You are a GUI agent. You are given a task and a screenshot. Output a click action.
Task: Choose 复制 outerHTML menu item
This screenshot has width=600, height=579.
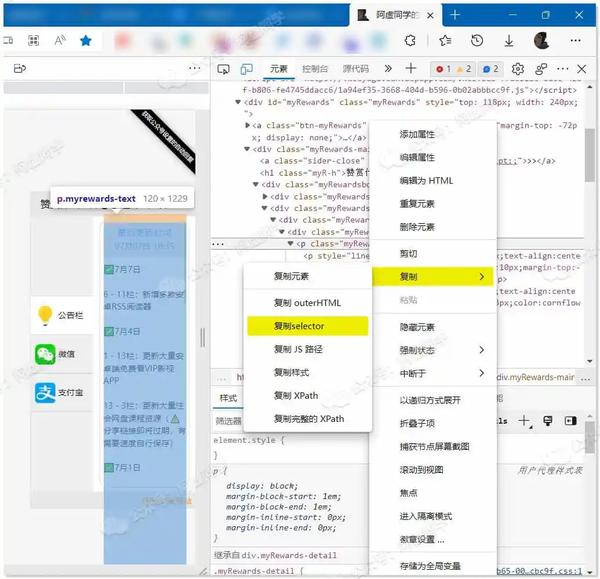tap(308, 303)
